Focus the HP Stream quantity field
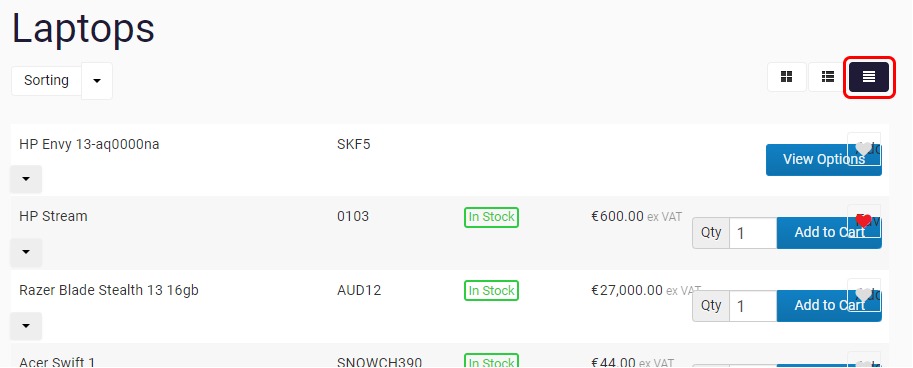This screenshot has height=368, width=913. click(x=753, y=233)
